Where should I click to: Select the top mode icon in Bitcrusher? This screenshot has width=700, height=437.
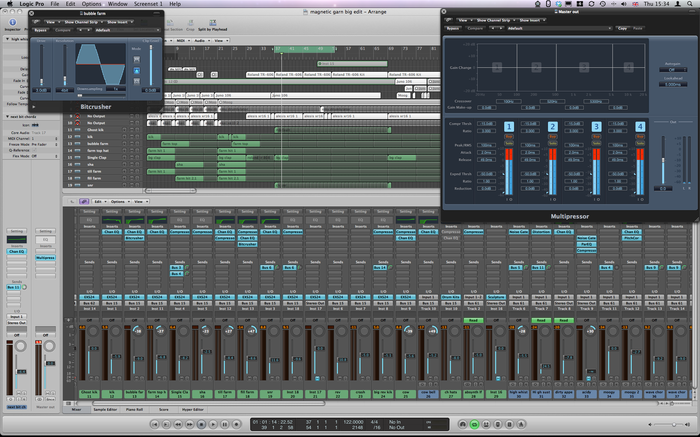coord(137,59)
